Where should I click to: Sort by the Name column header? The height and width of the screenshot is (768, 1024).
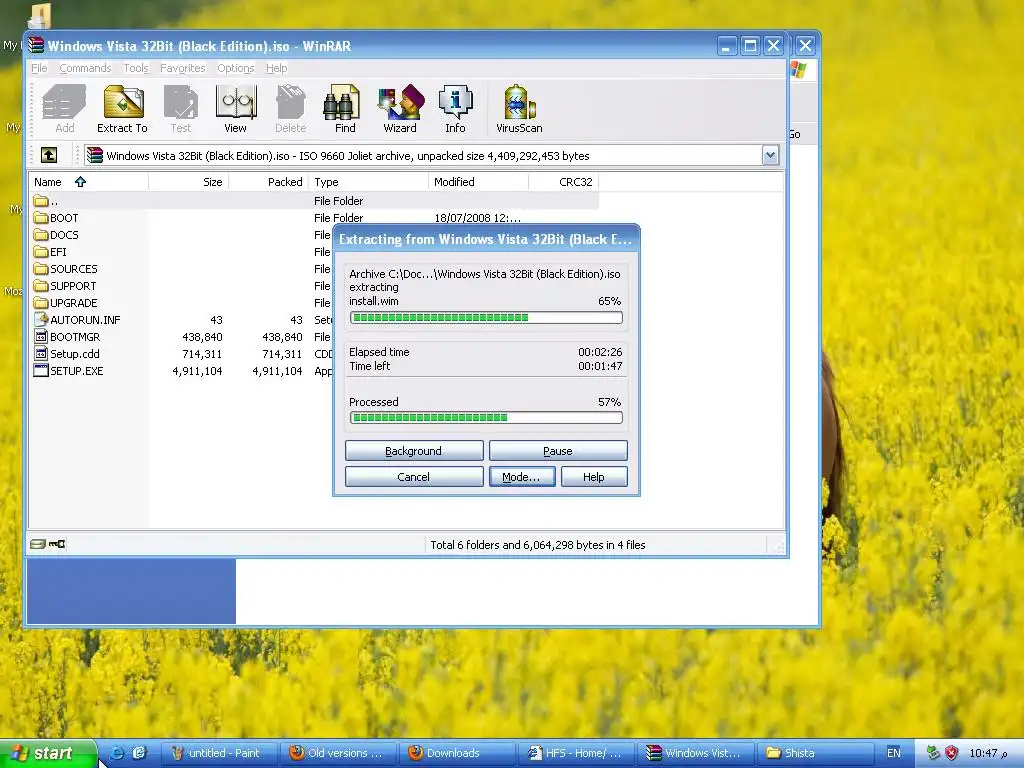[x=88, y=182]
